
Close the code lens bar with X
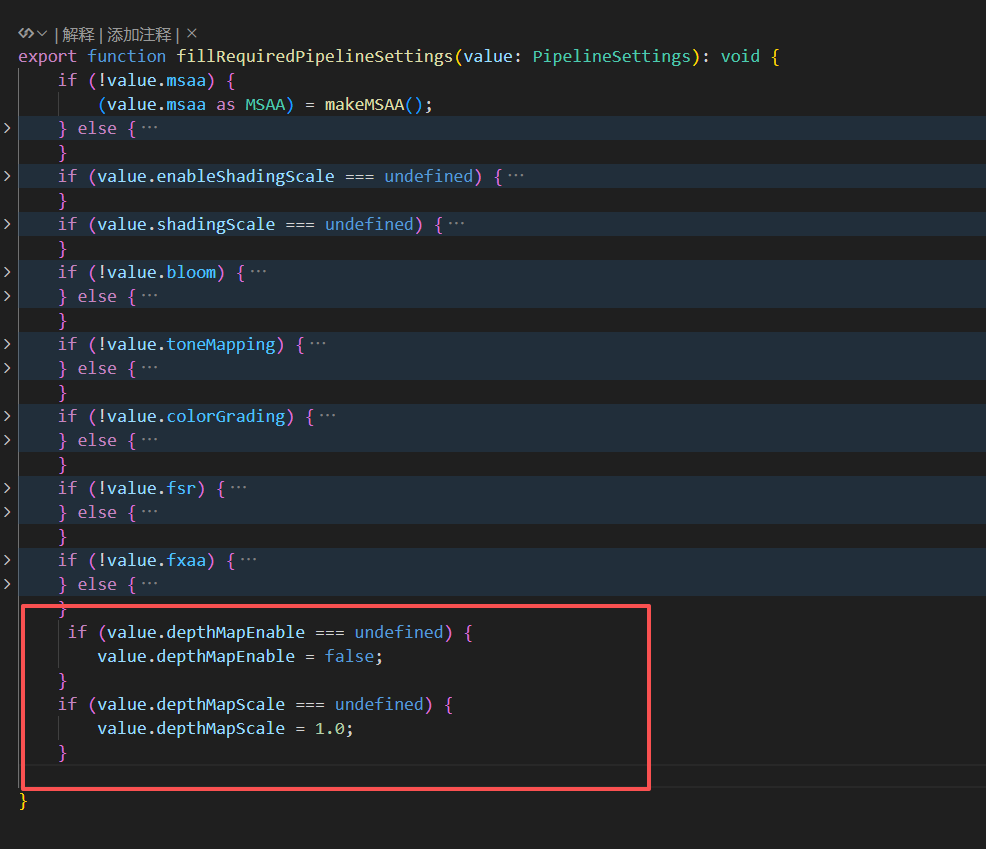[x=192, y=33]
